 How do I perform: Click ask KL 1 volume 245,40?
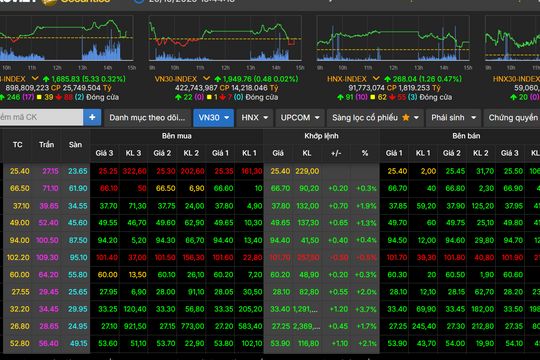point(424,326)
